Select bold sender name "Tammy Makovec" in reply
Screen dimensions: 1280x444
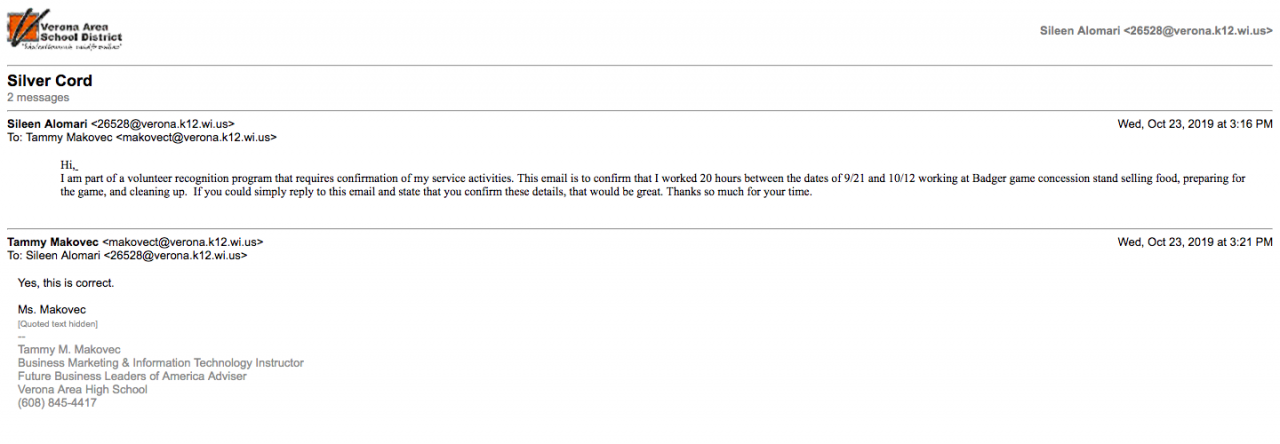click(52, 242)
